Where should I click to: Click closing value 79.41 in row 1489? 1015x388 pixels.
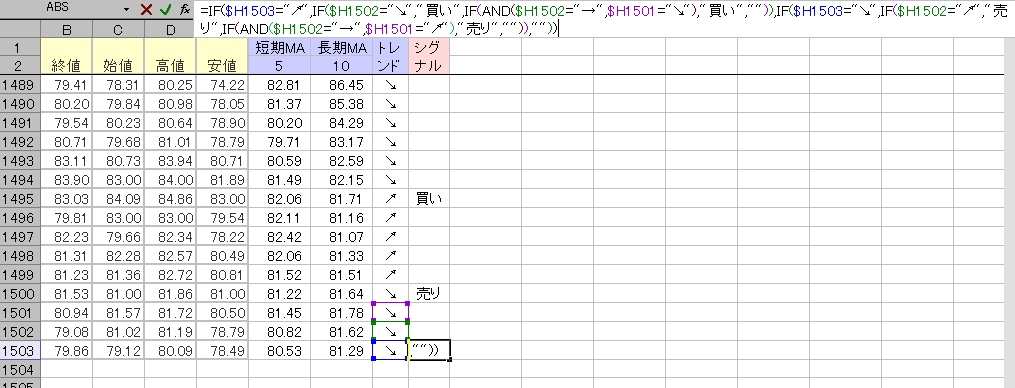[67, 84]
